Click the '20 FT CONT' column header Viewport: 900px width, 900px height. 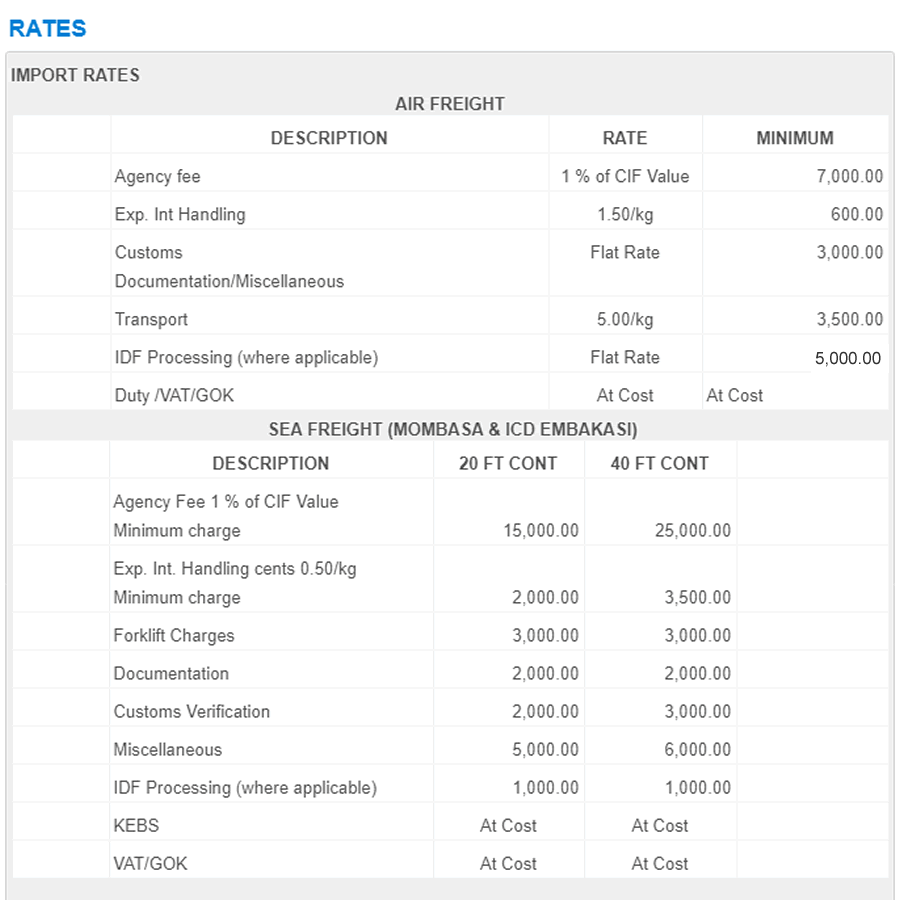point(508,464)
